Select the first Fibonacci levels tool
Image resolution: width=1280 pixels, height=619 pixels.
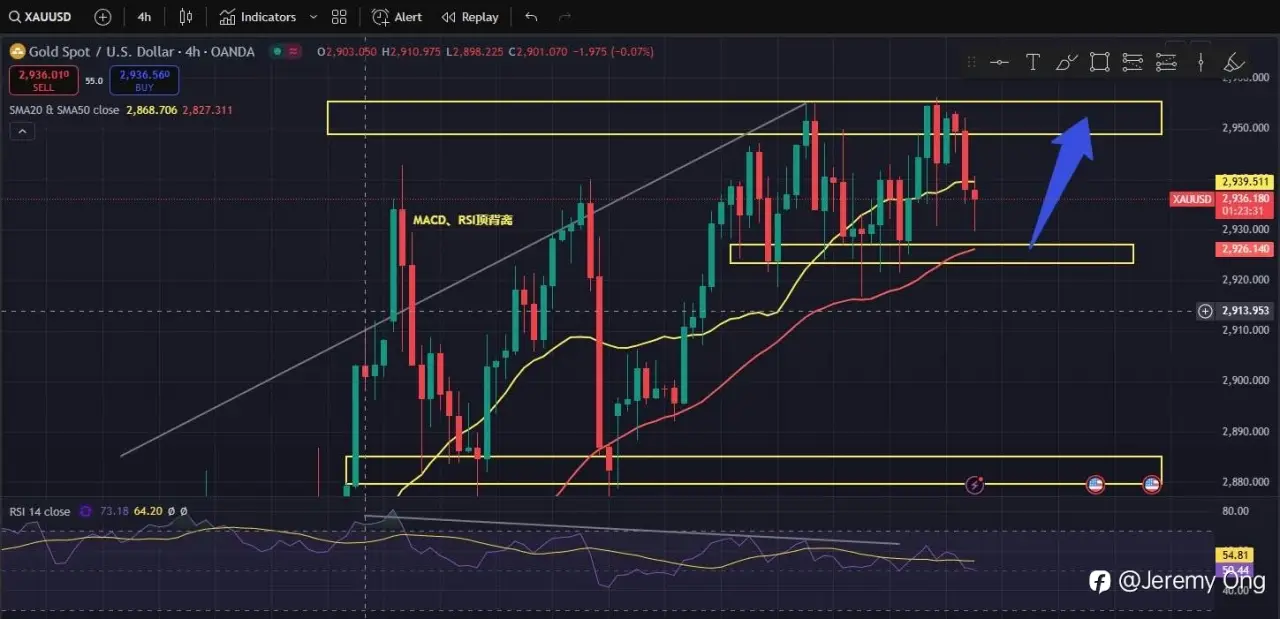tap(1132, 62)
